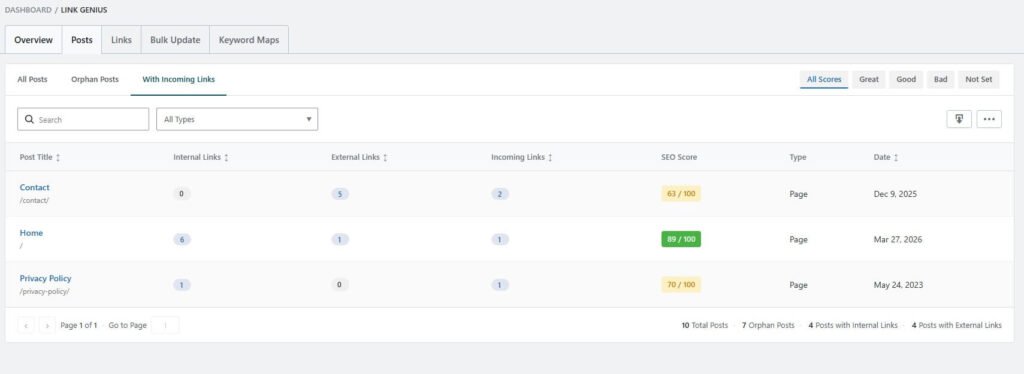Screen dimensions: 1024x374
Task: Open the Bulk Update tab
Action: click(175, 40)
